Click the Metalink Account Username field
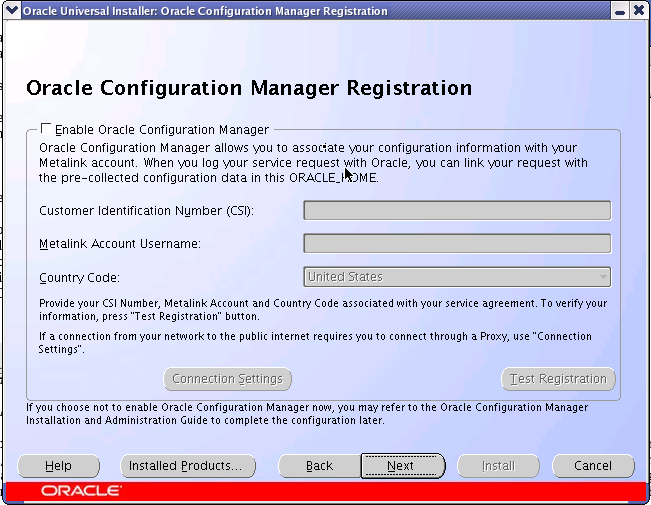 pyautogui.click(x=457, y=243)
